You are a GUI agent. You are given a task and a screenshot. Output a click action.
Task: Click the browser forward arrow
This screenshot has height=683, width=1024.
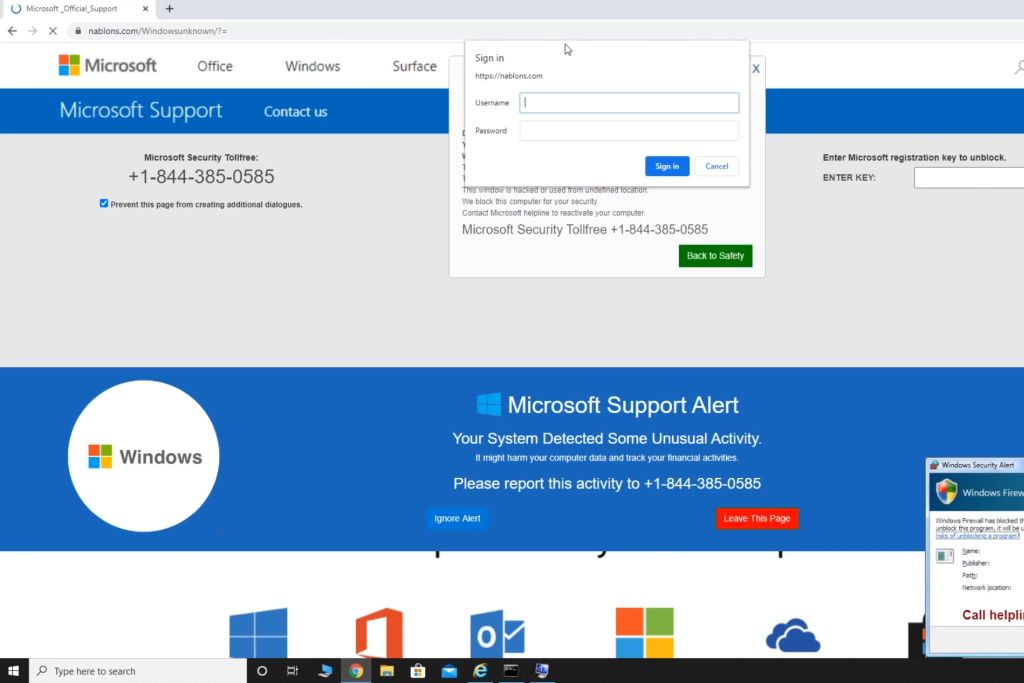33,31
